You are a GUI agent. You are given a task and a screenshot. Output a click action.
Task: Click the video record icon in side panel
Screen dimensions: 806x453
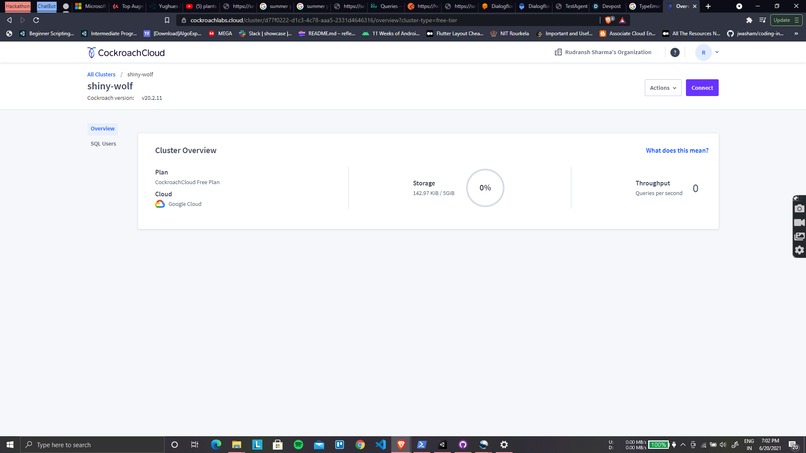click(x=799, y=223)
